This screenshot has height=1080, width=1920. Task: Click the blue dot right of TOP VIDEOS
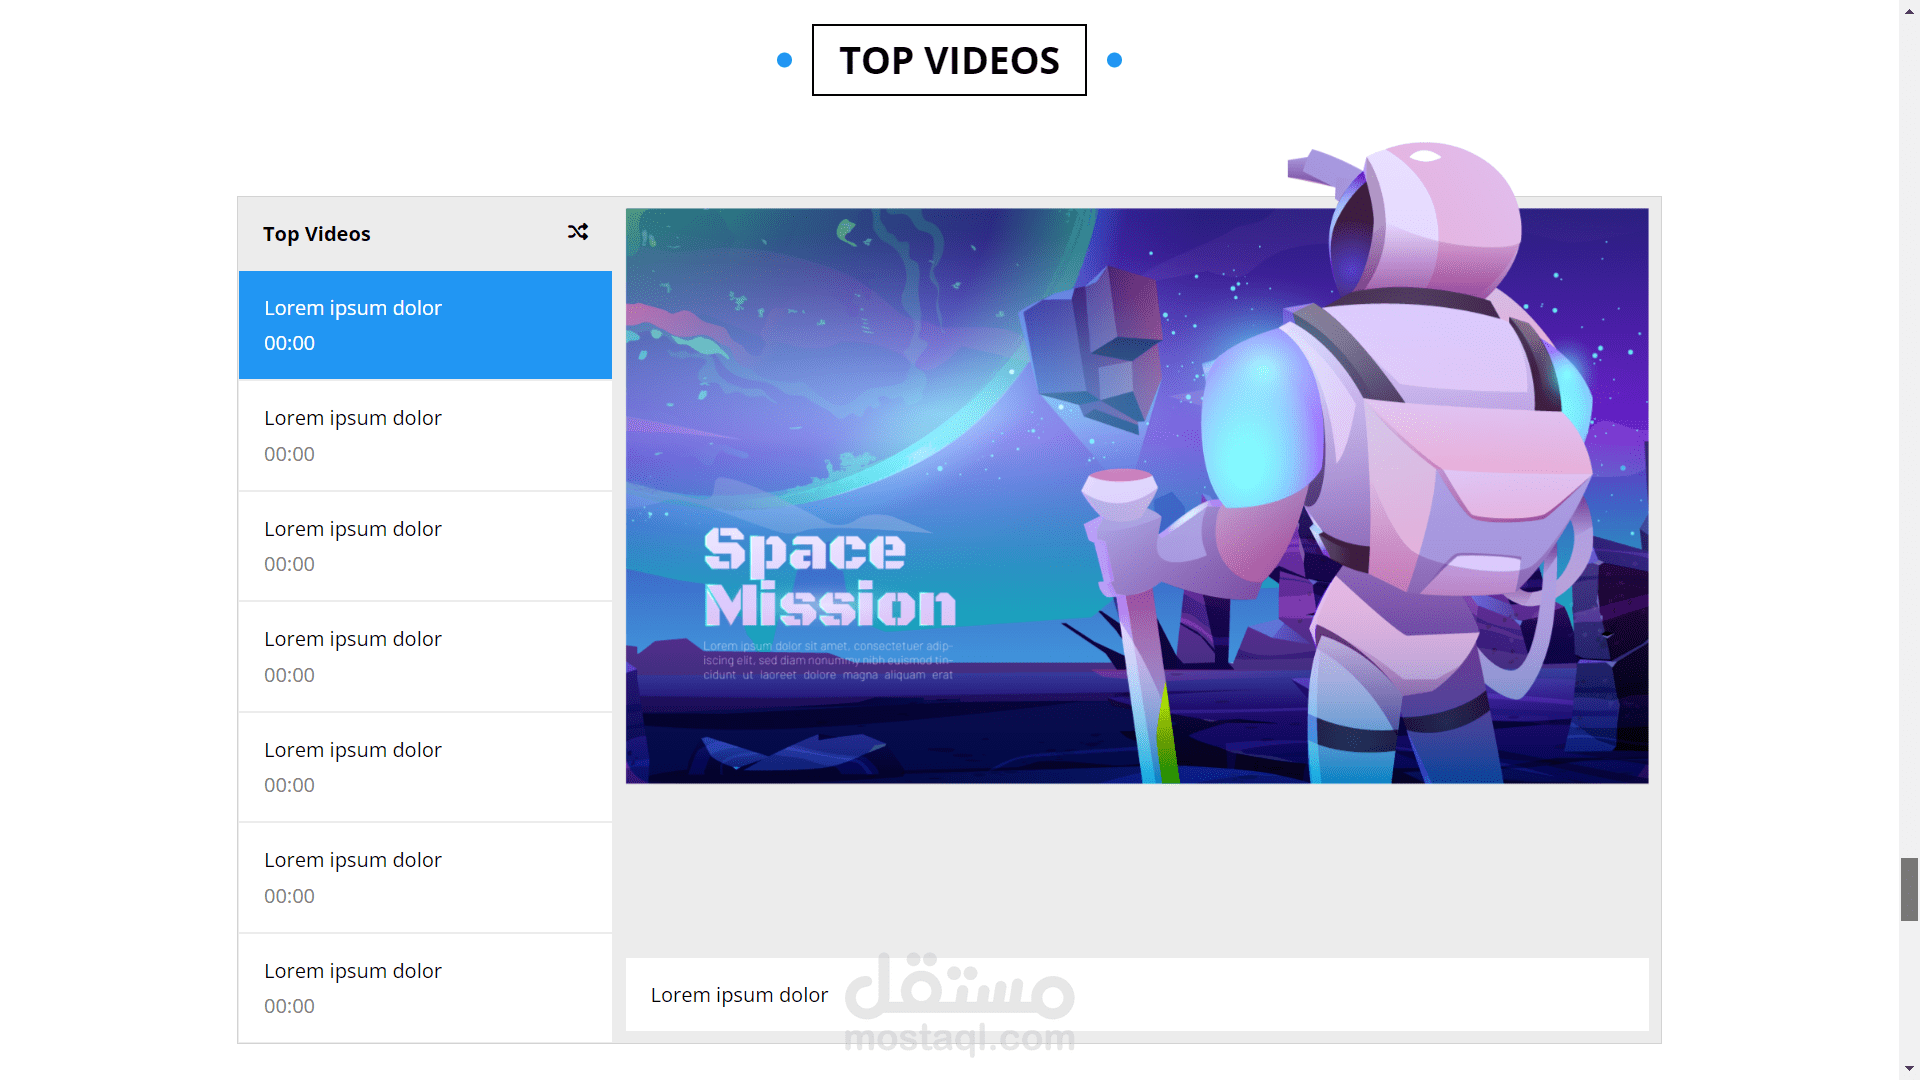click(x=1114, y=60)
